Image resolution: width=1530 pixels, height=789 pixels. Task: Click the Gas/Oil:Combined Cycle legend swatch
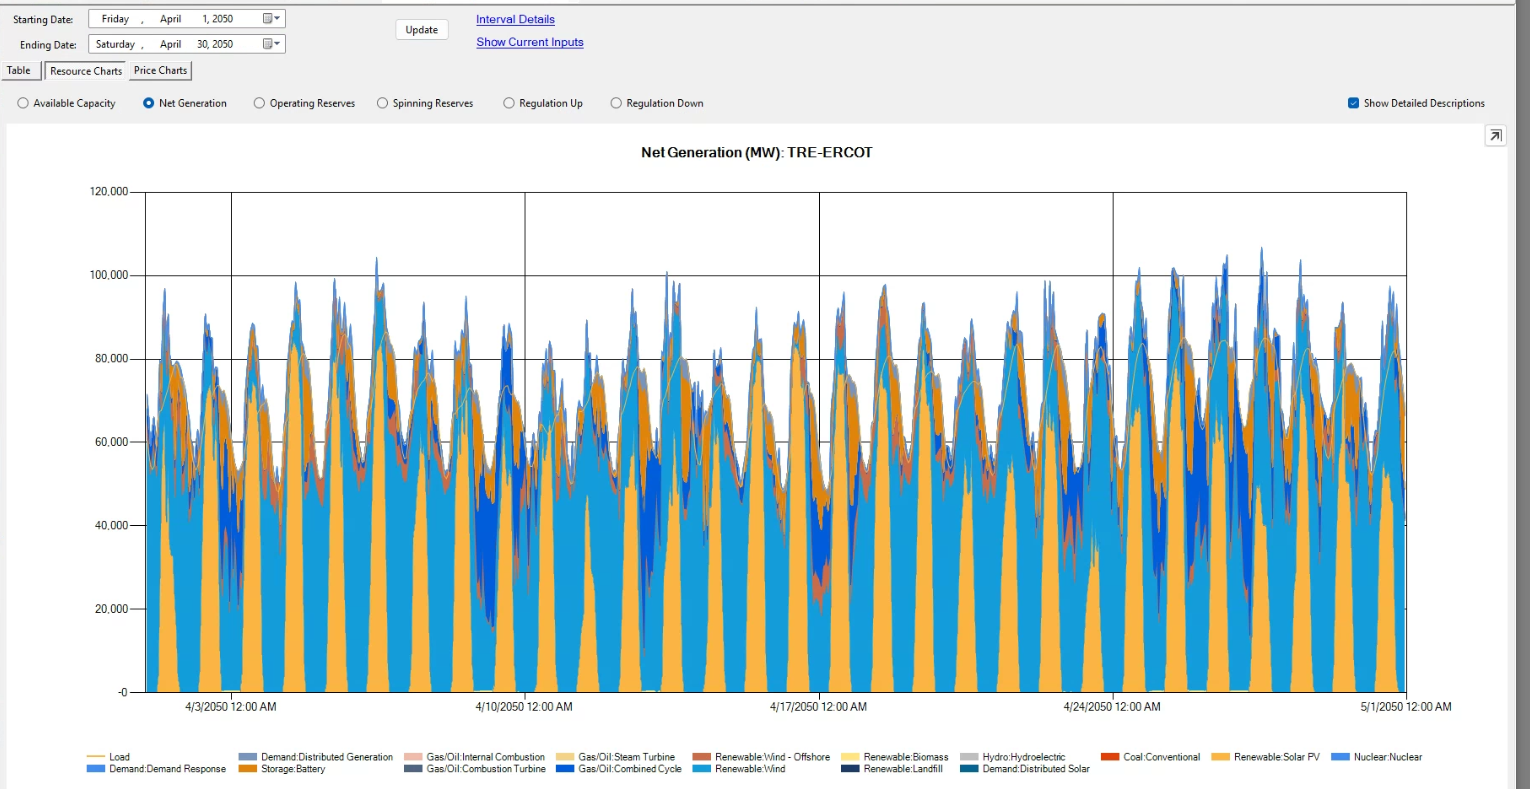pos(565,769)
